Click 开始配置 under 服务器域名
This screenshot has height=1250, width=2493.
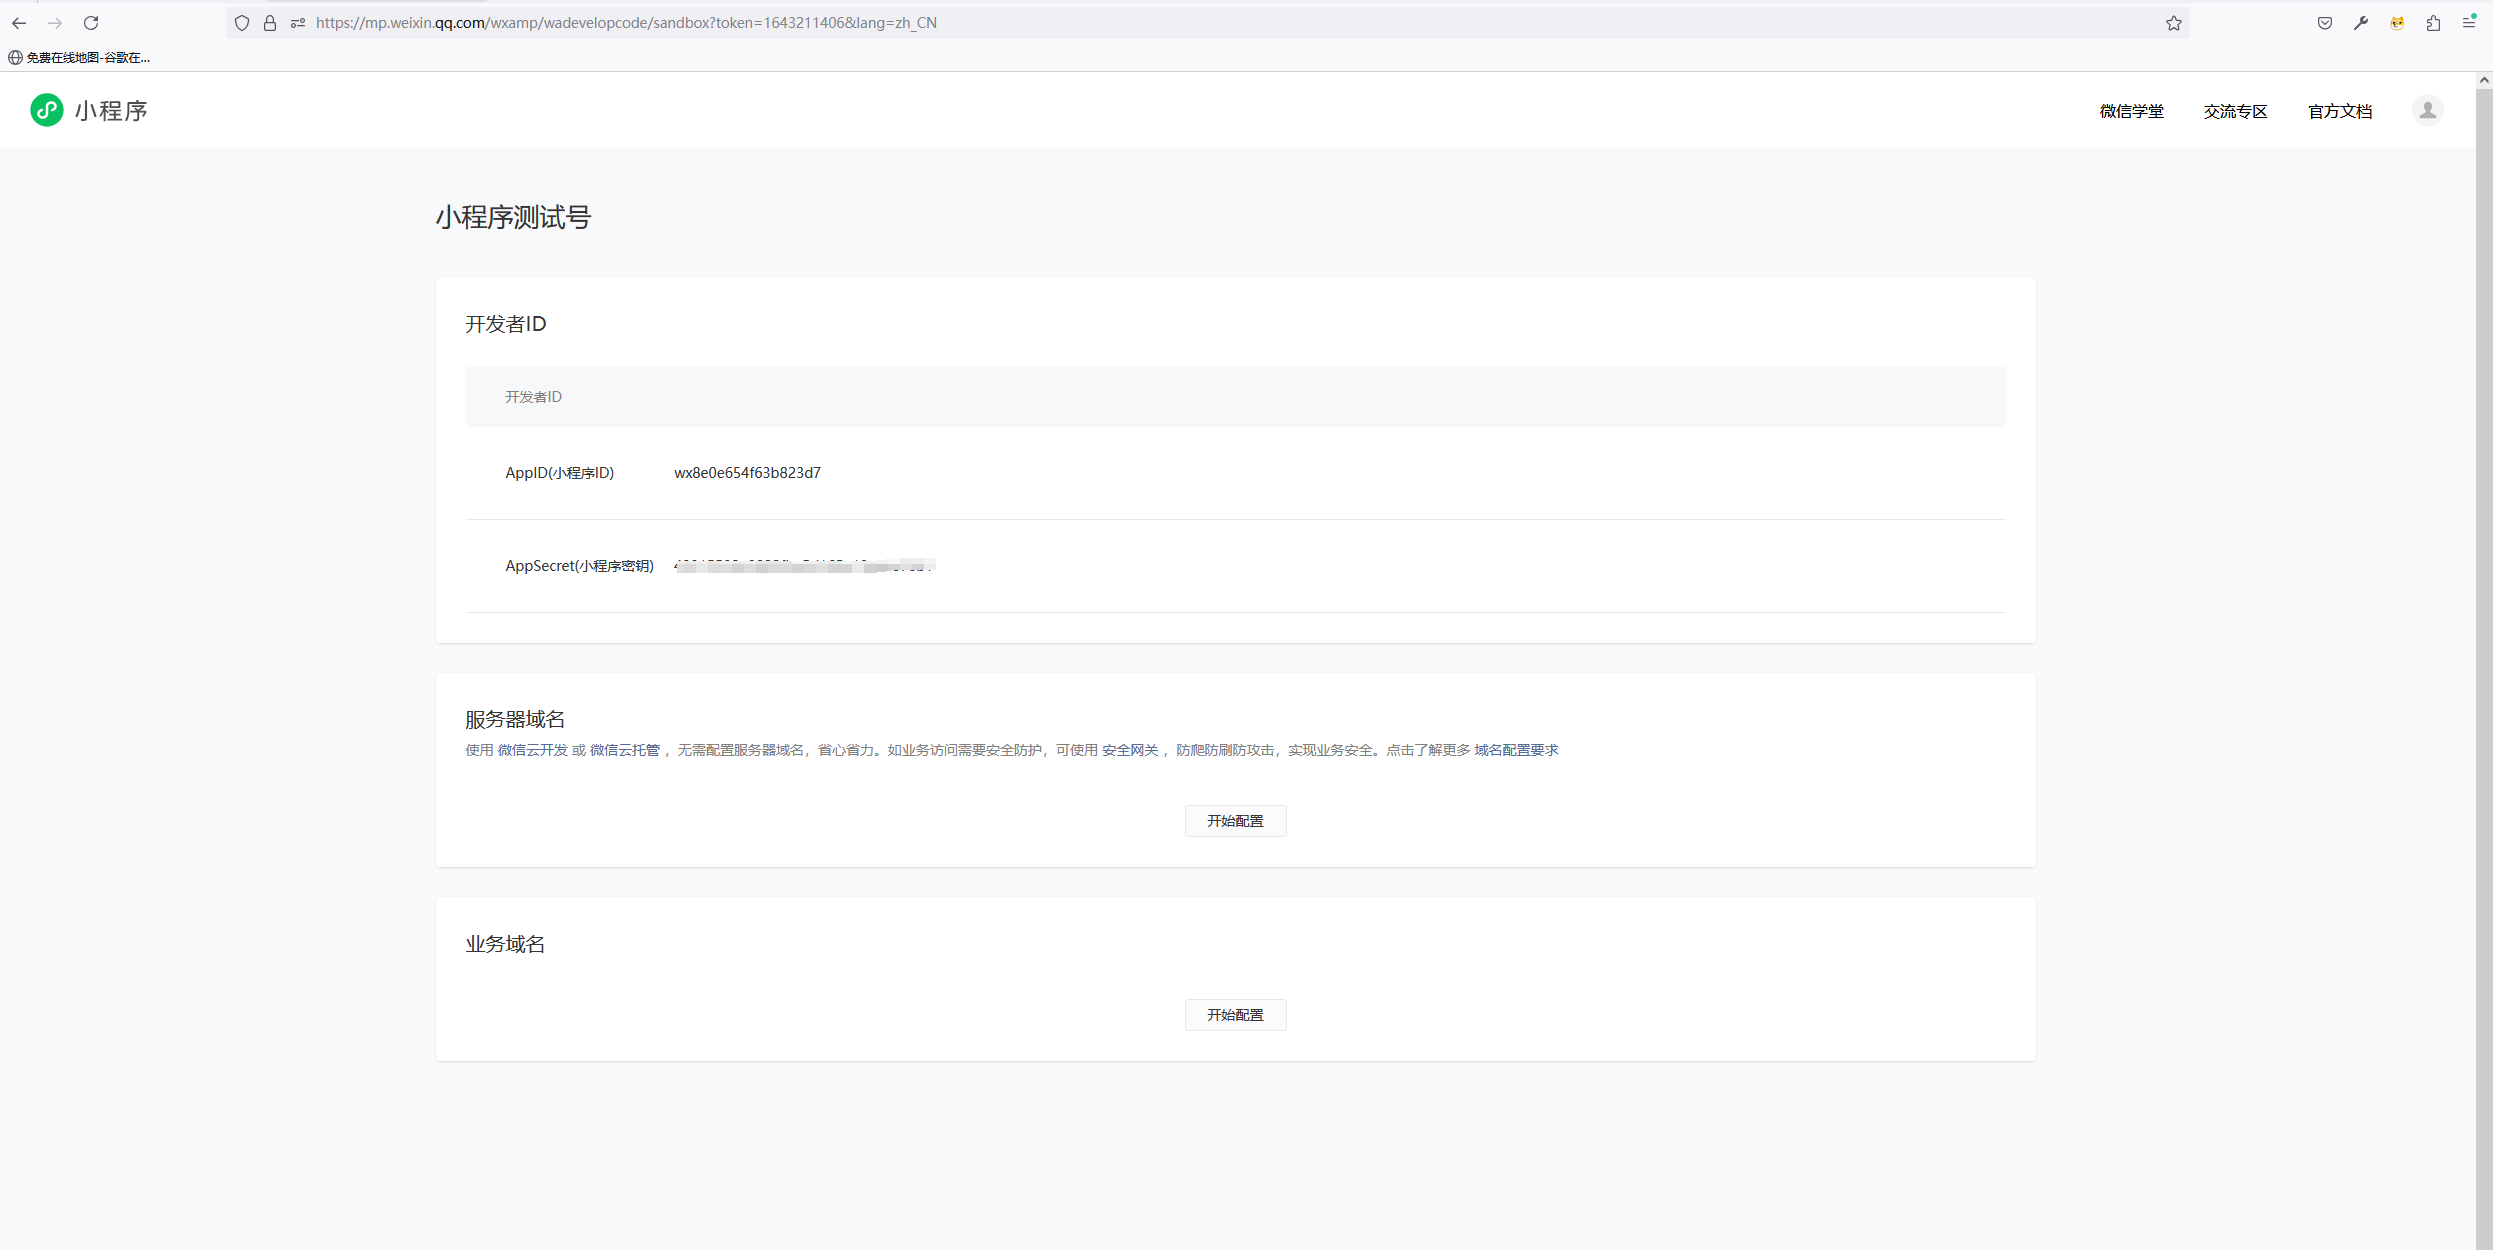[1235, 820]
